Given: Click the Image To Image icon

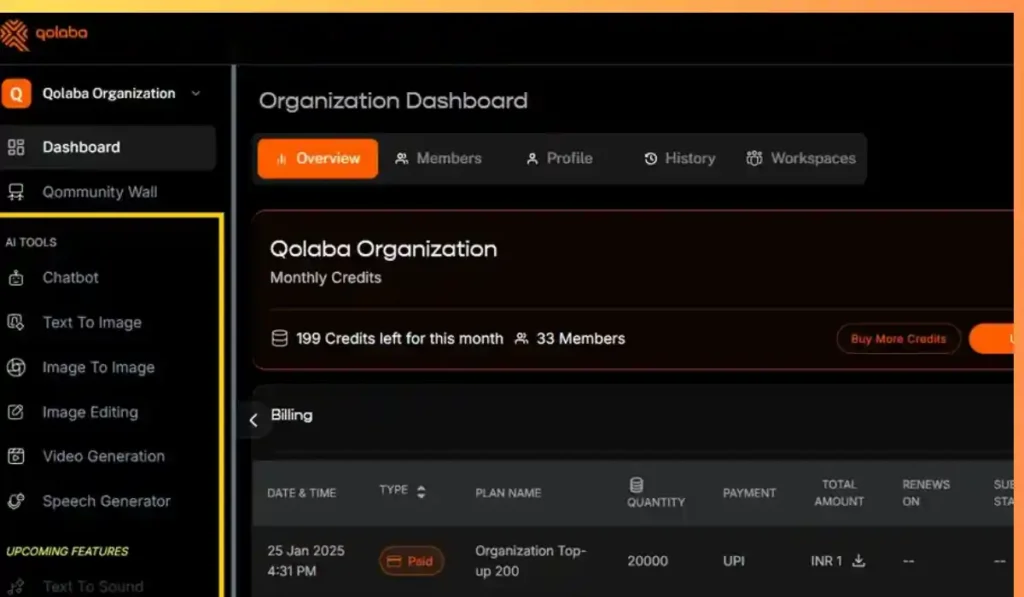Looking at the screenshot, I should (16, 368).
